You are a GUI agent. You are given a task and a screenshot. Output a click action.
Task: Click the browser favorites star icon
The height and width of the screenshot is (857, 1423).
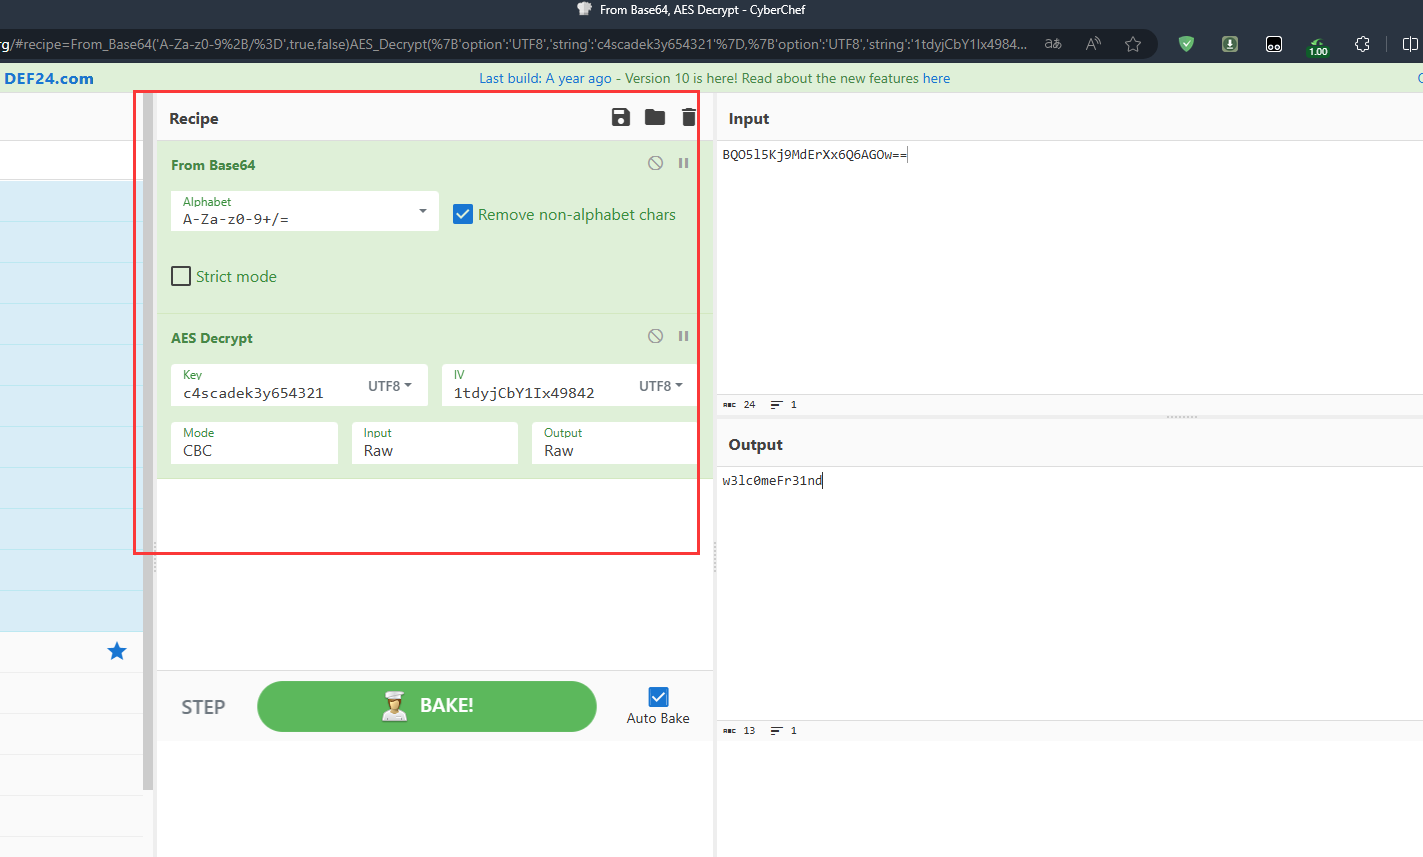click(1133, 44)
